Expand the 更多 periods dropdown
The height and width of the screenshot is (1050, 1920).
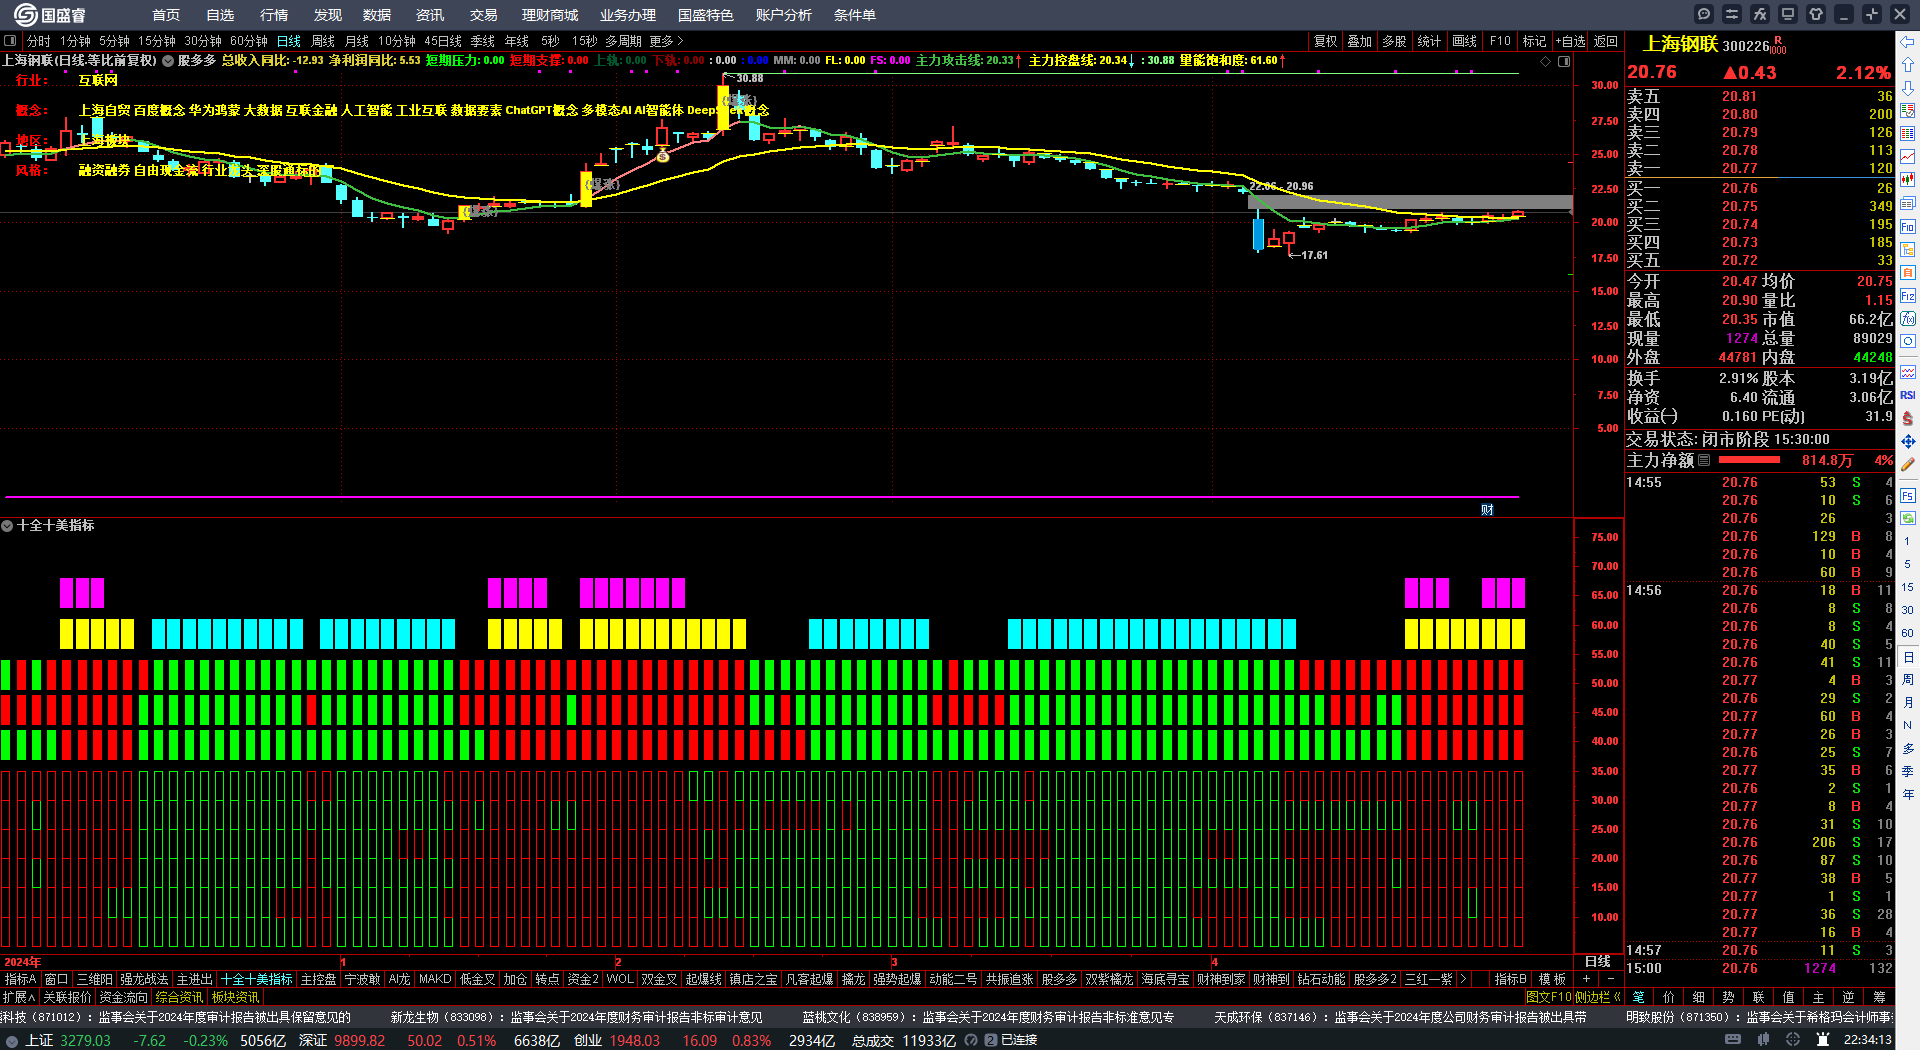tap(666, 41)
